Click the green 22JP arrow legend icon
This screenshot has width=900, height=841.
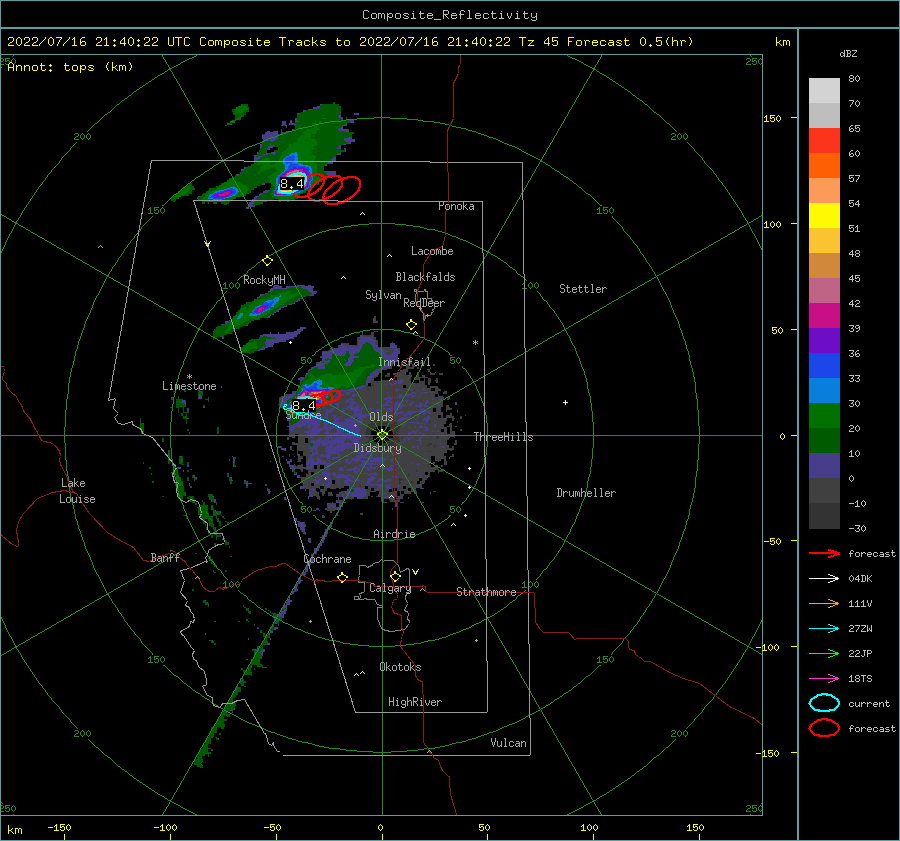pyautogui.click(x=824, y=653)
